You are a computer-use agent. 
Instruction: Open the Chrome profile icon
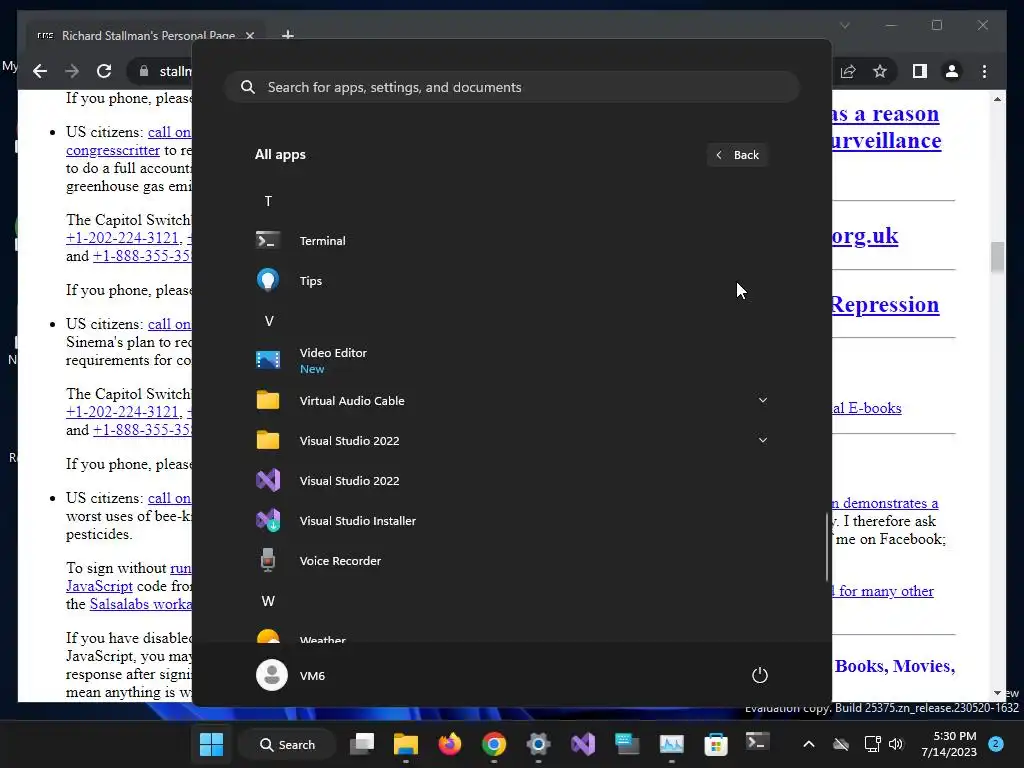pyautogui.click(x=952, y=71)
